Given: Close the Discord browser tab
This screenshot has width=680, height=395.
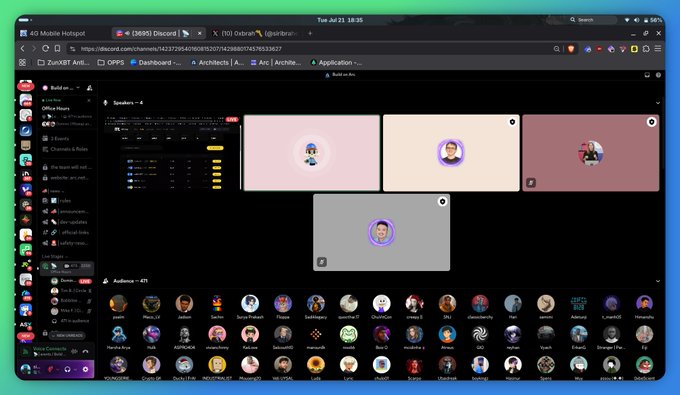Looking at the screenshot, I should (x=199, y=33).
